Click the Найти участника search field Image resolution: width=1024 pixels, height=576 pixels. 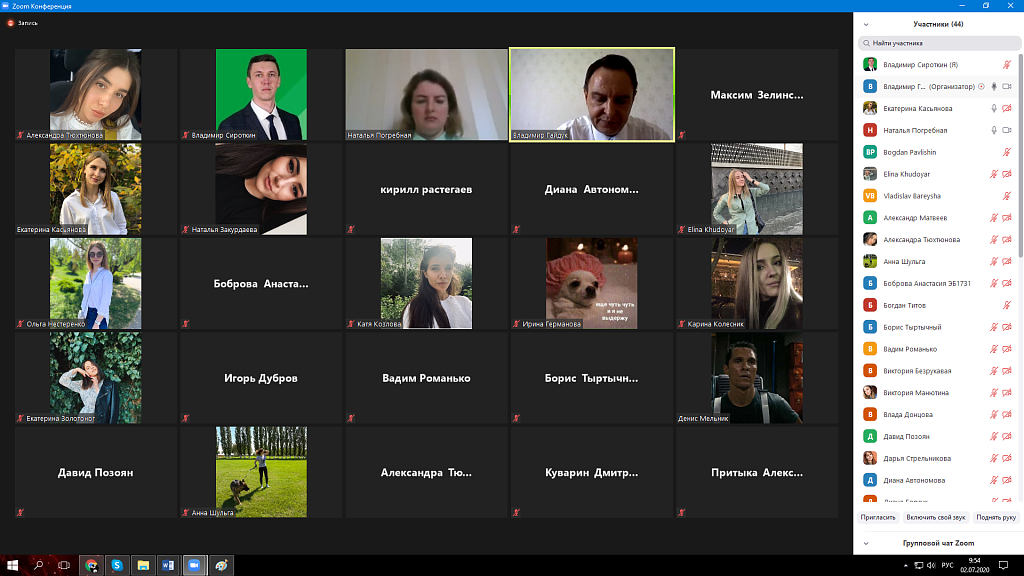point(939,43)
